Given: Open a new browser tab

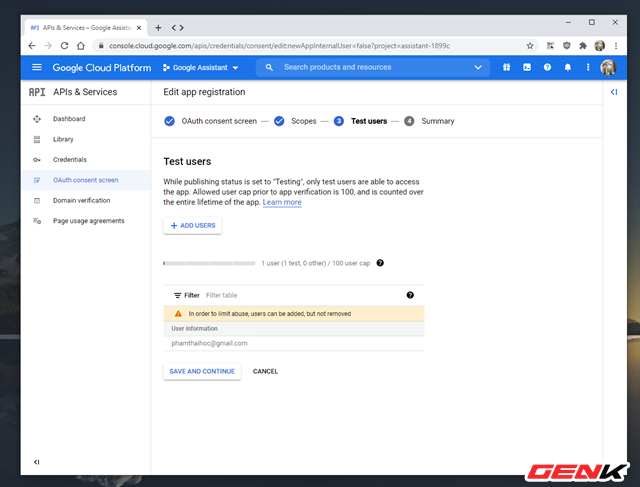Looking at the screenshot, I should pyautogui.click(x=158, y=28).
